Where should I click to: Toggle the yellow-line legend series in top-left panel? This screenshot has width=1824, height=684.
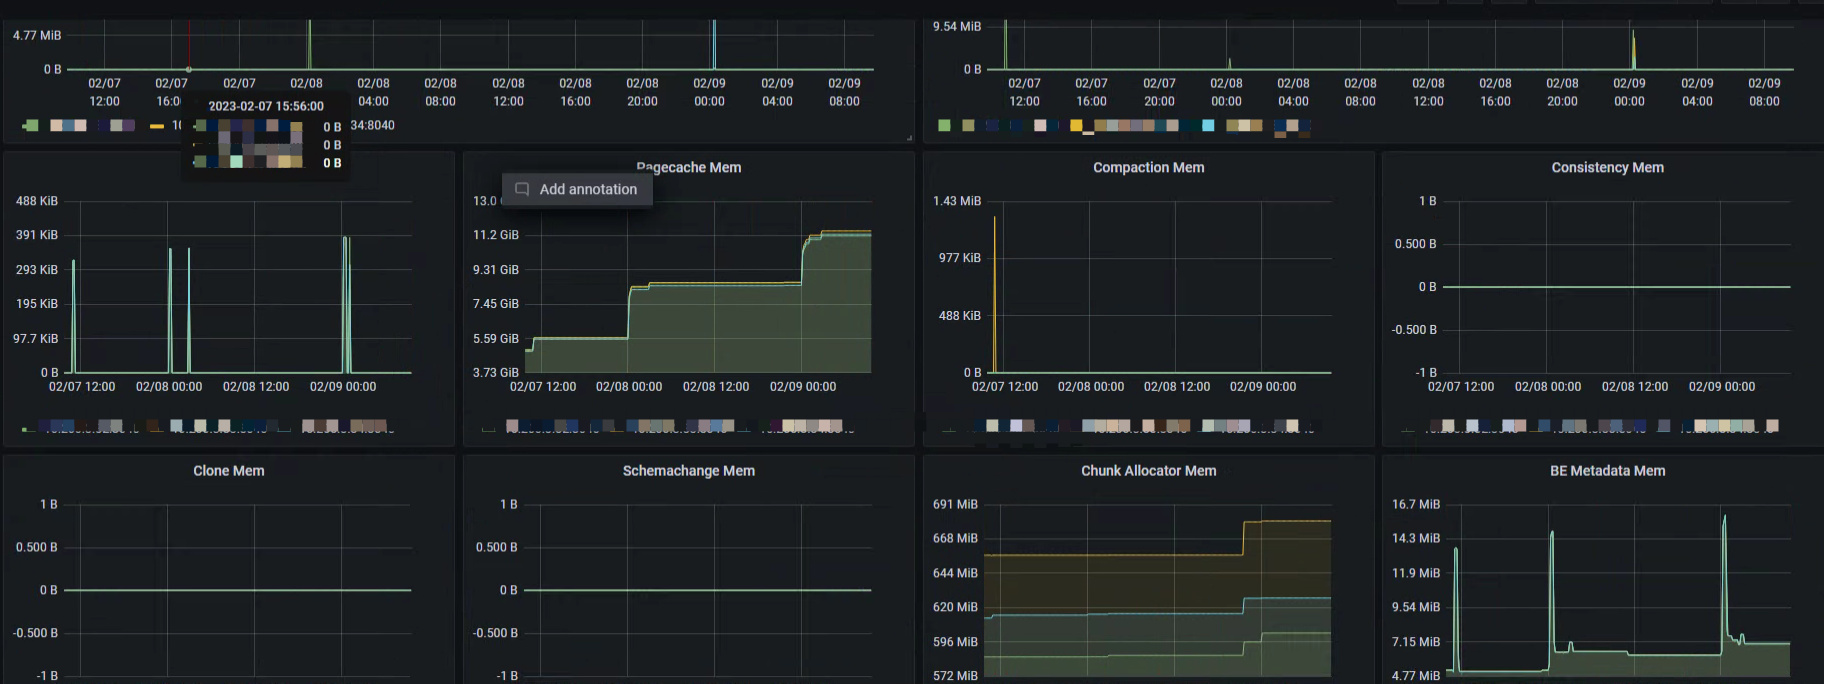click(157, 126)
